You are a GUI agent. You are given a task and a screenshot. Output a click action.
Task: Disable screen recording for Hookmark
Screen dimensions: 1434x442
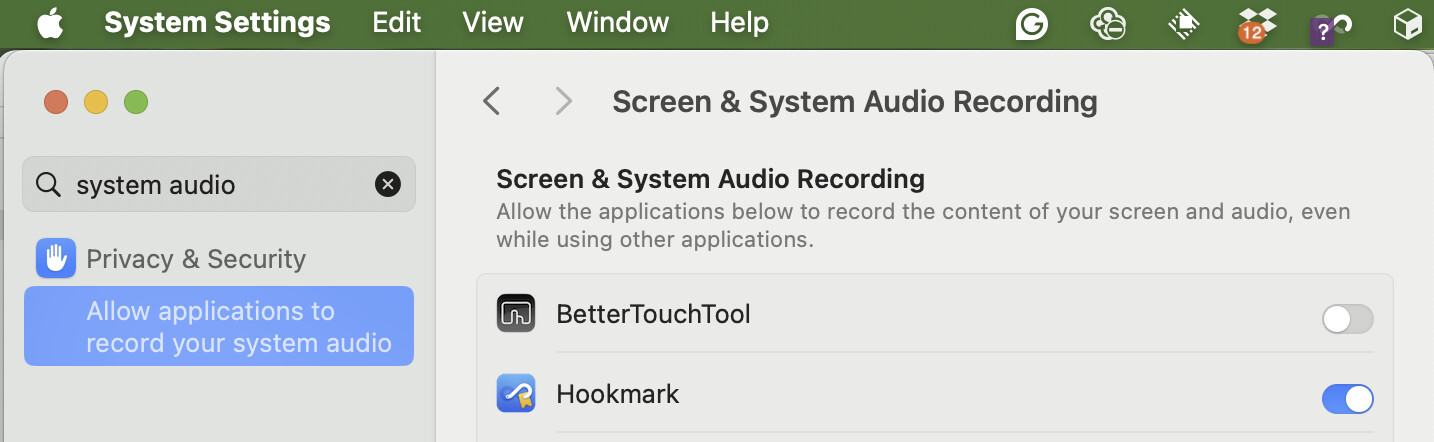pos(1347,399)
